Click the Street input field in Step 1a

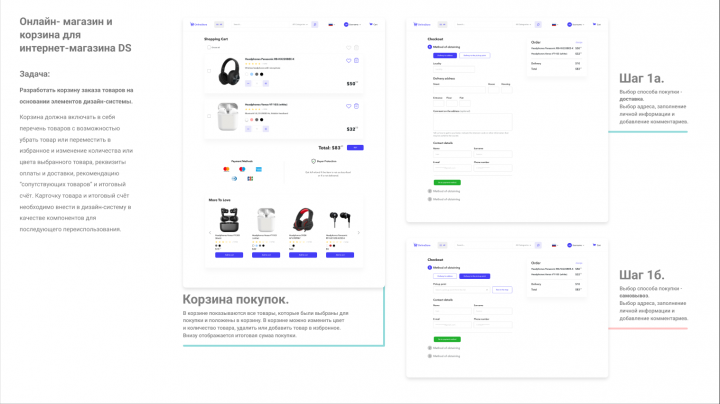click(x=459, y=90)
